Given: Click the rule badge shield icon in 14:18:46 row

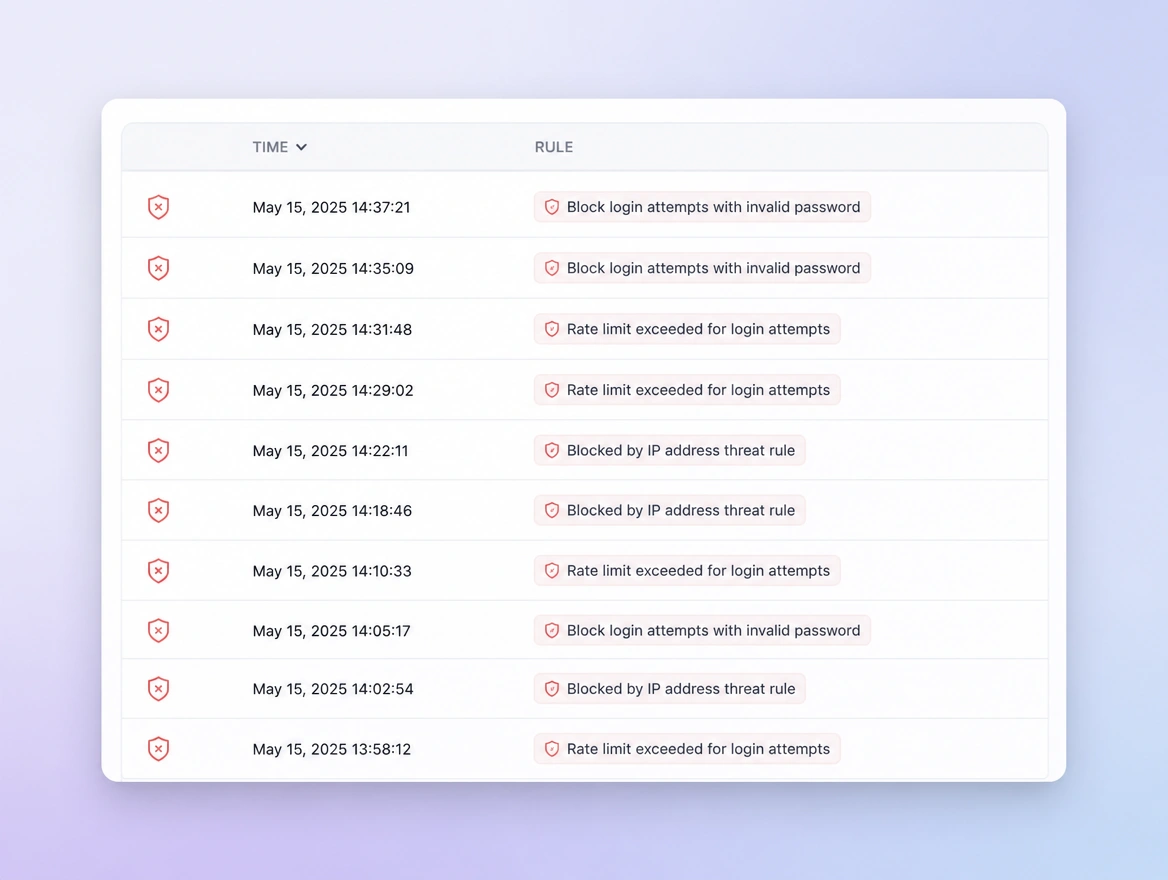Looking at the screenshot, I should (x=551, y=510).
